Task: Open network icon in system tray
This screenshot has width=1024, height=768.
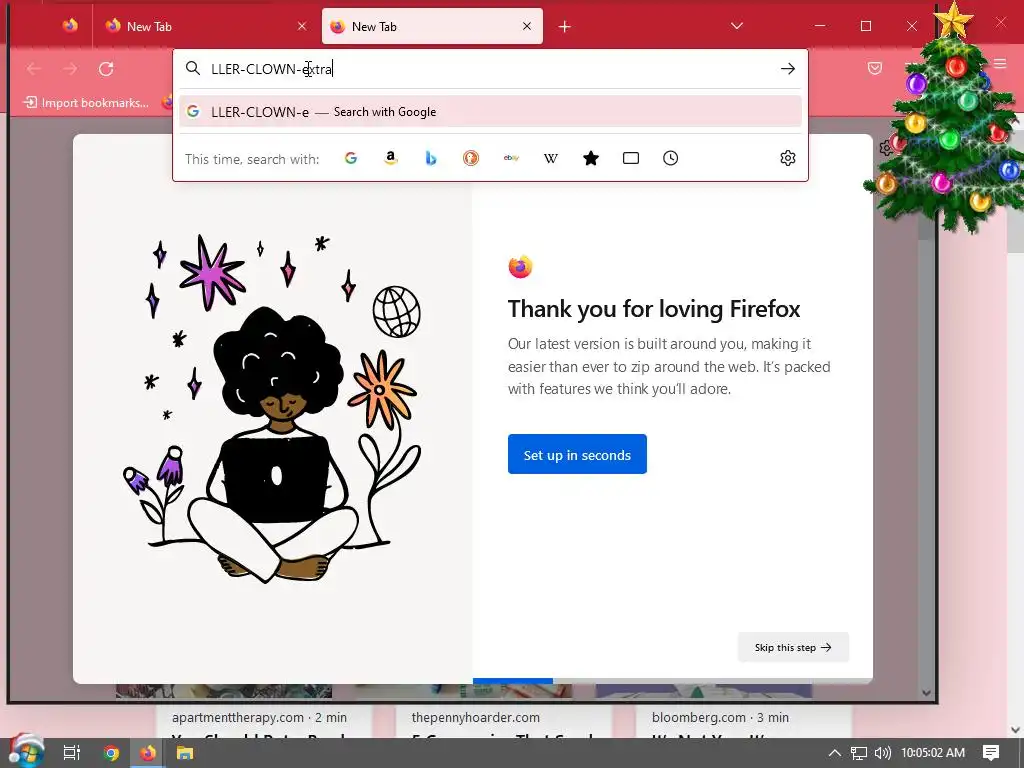Action: 859,753
